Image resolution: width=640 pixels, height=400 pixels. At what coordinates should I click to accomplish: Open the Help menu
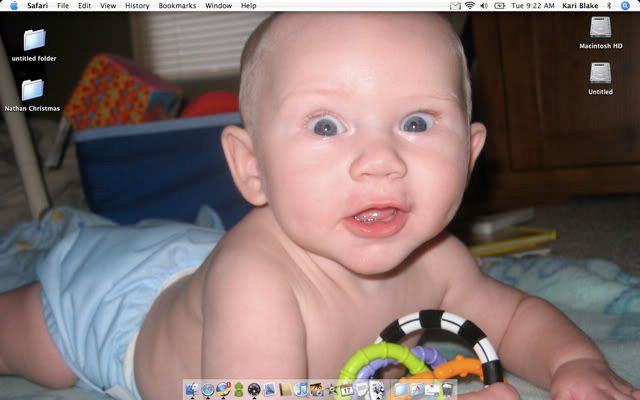point(249,6)
